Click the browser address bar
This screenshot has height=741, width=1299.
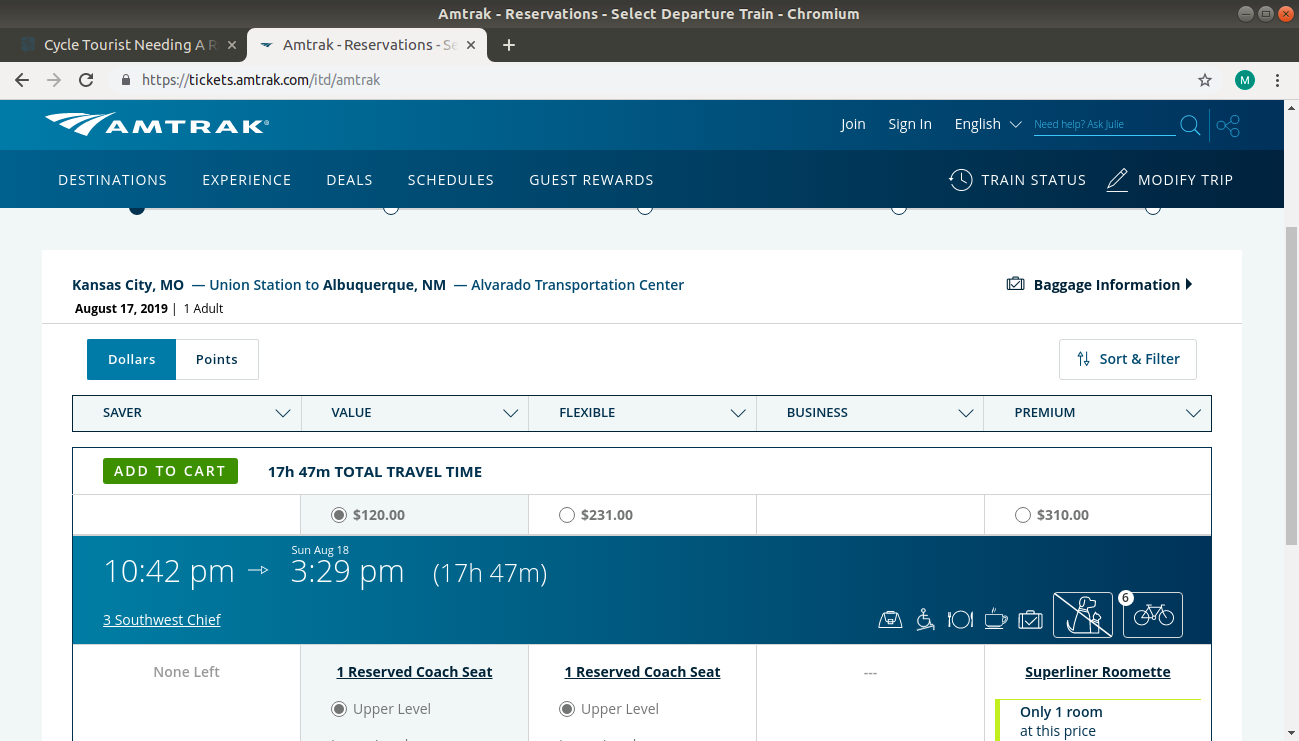[x=650, y=80]
